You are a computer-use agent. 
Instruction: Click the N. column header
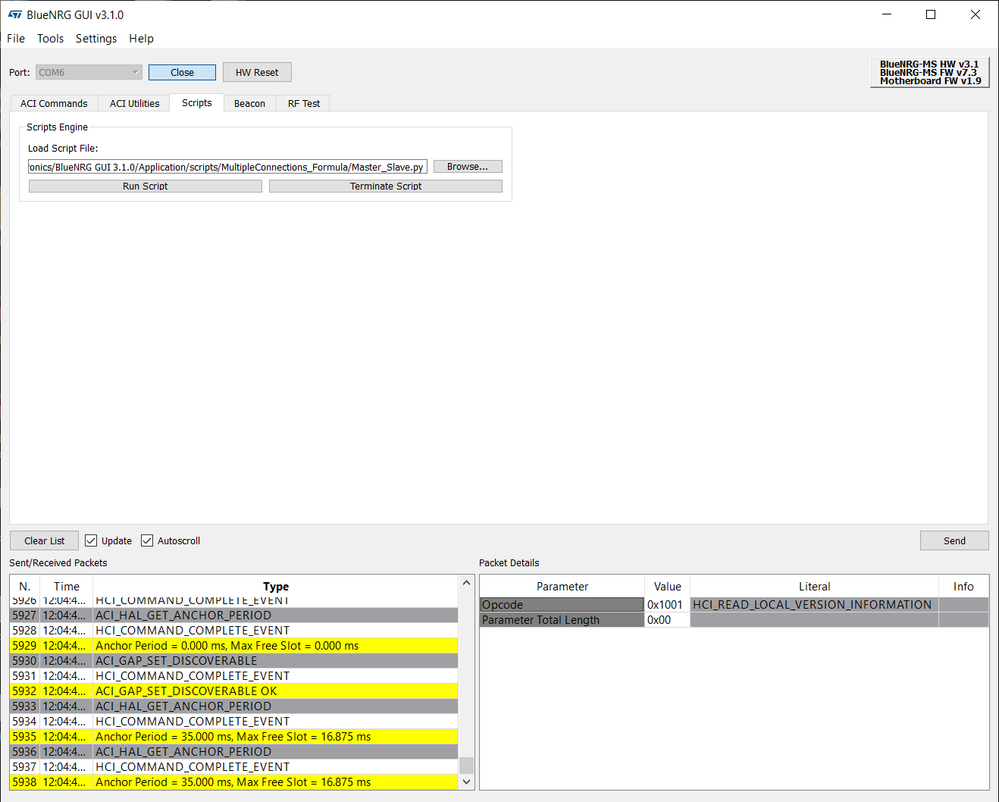25,586
